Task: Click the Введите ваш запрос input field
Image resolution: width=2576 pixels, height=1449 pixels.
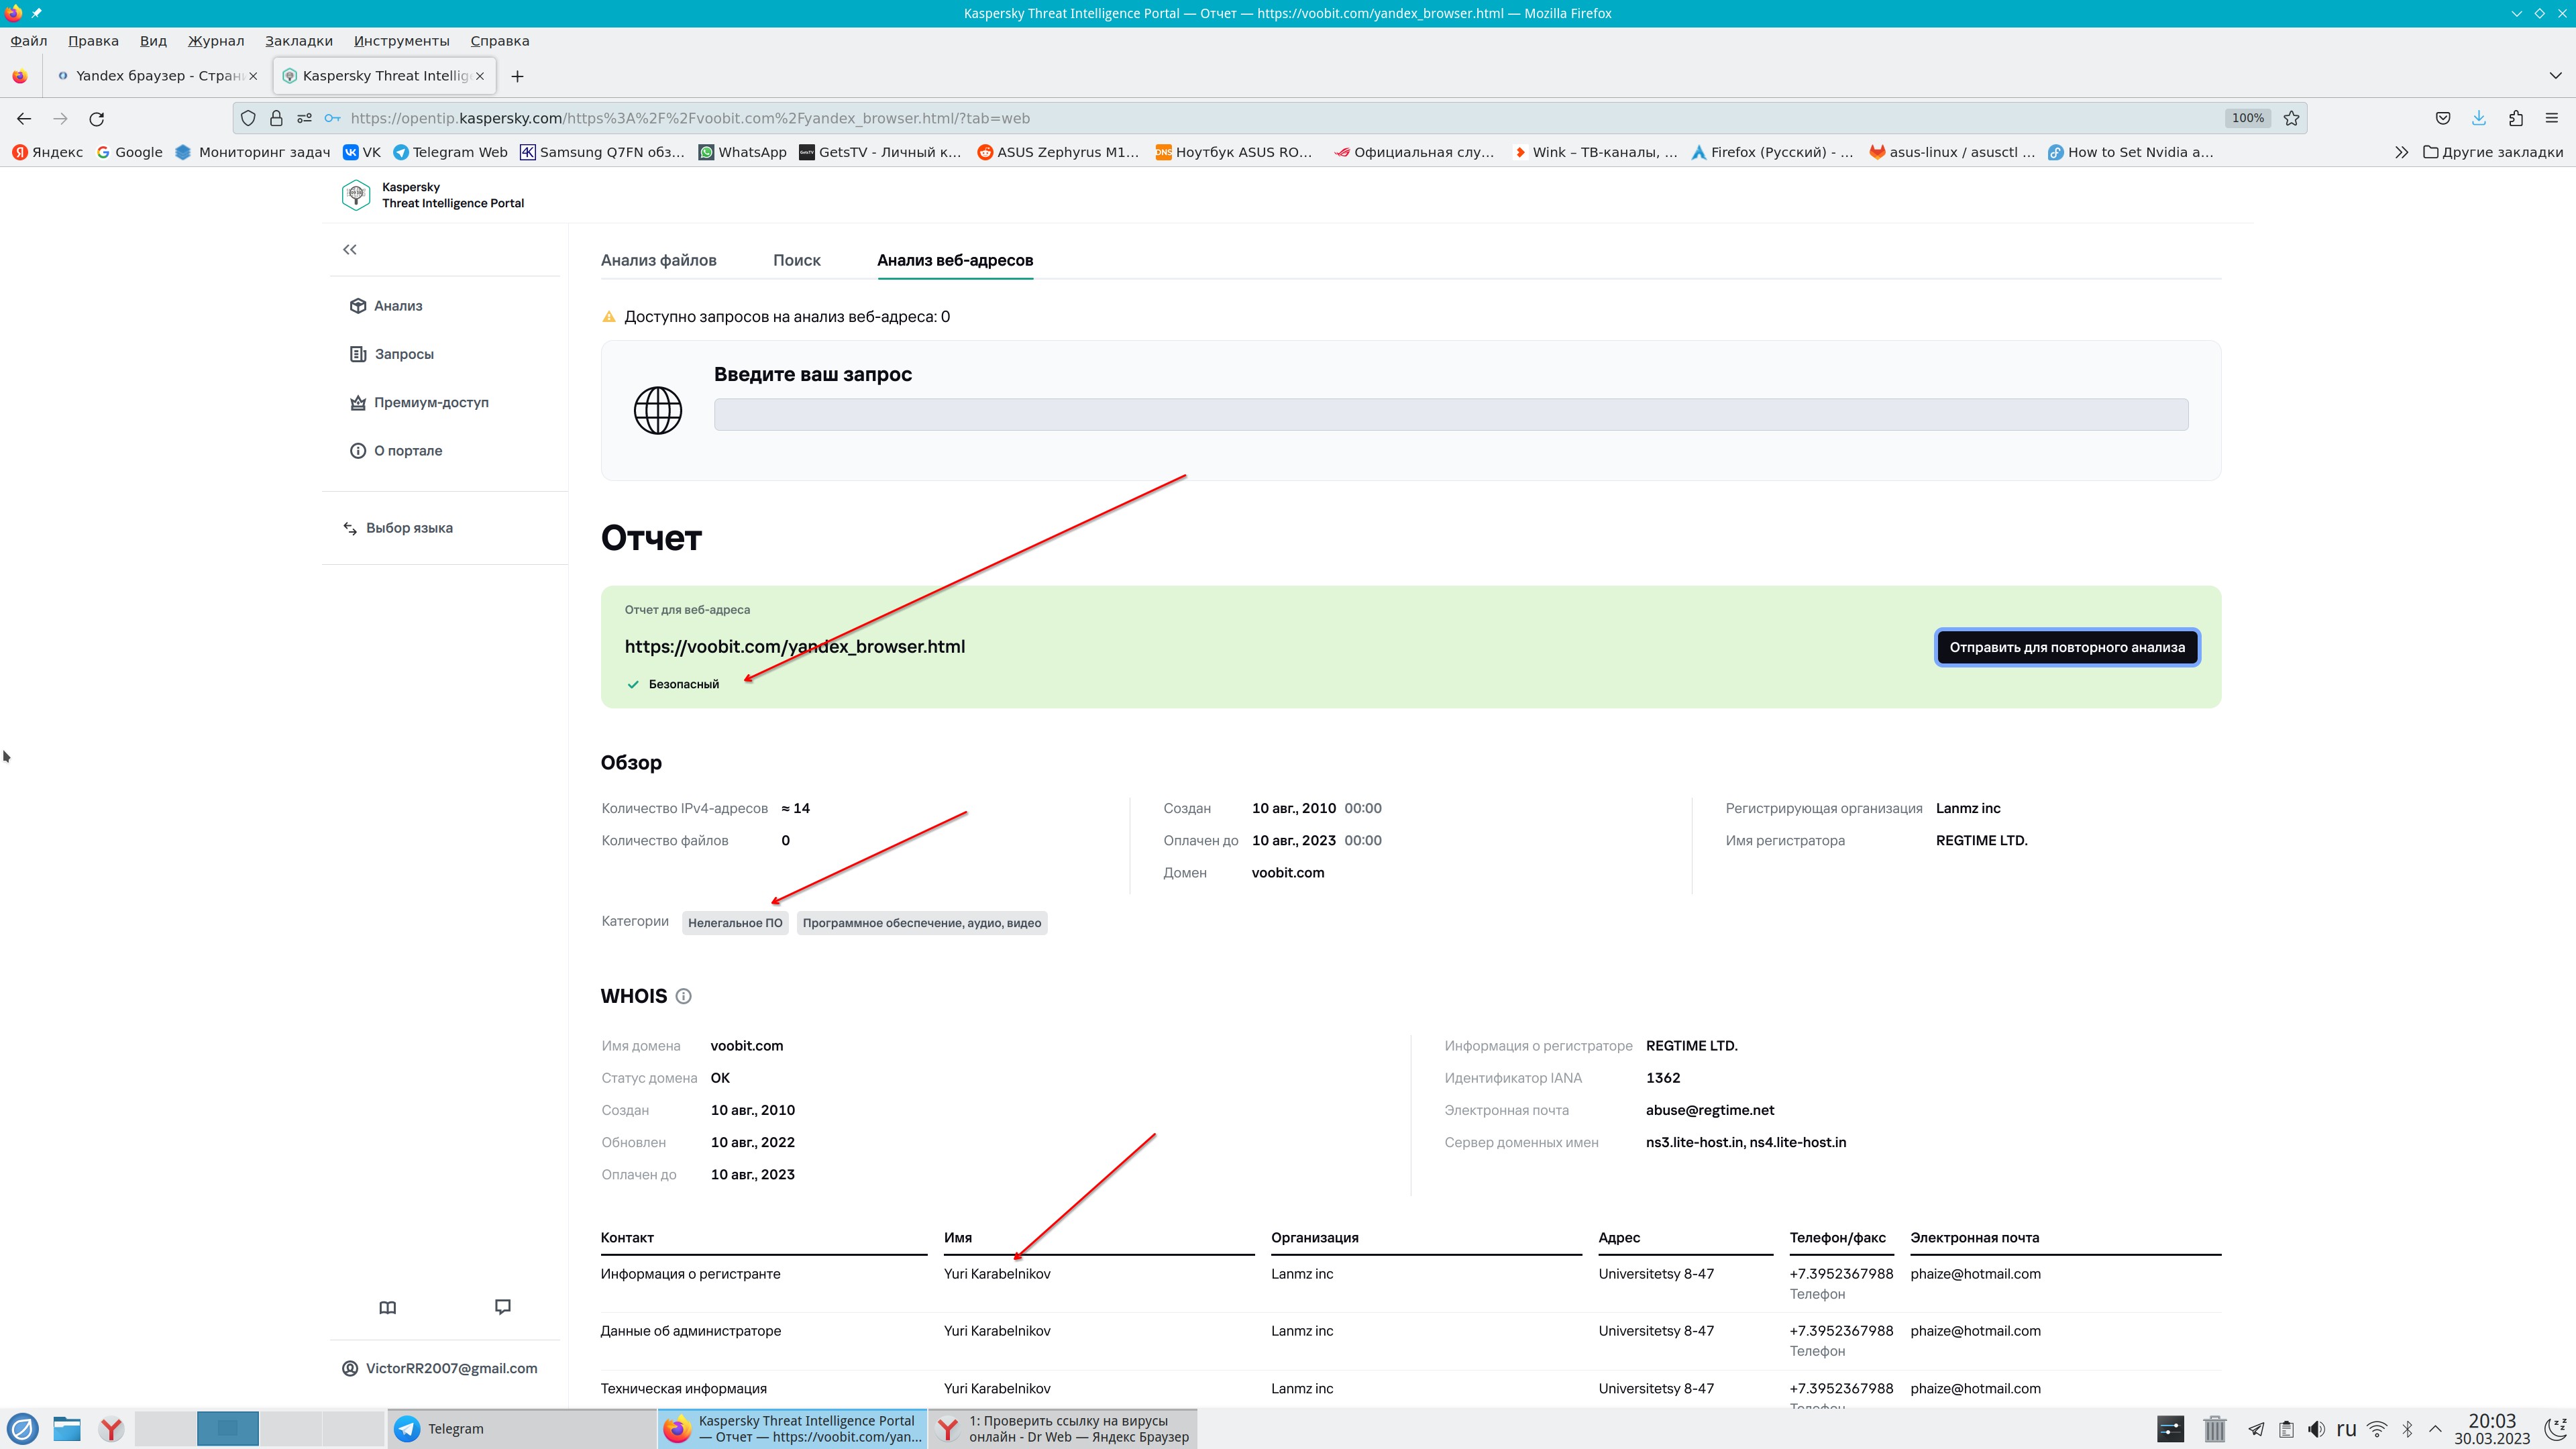Action: coord(1450,414)
